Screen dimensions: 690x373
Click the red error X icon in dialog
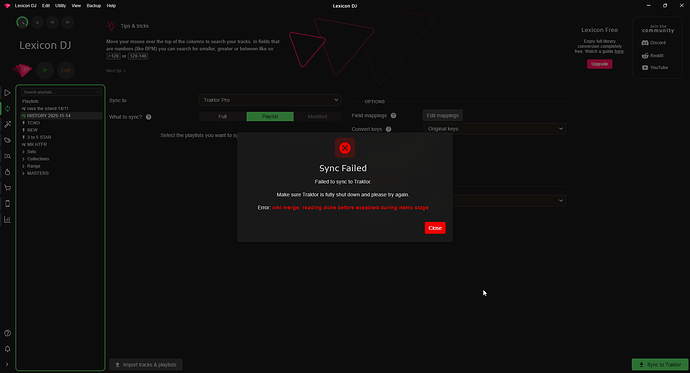point(345,148)
